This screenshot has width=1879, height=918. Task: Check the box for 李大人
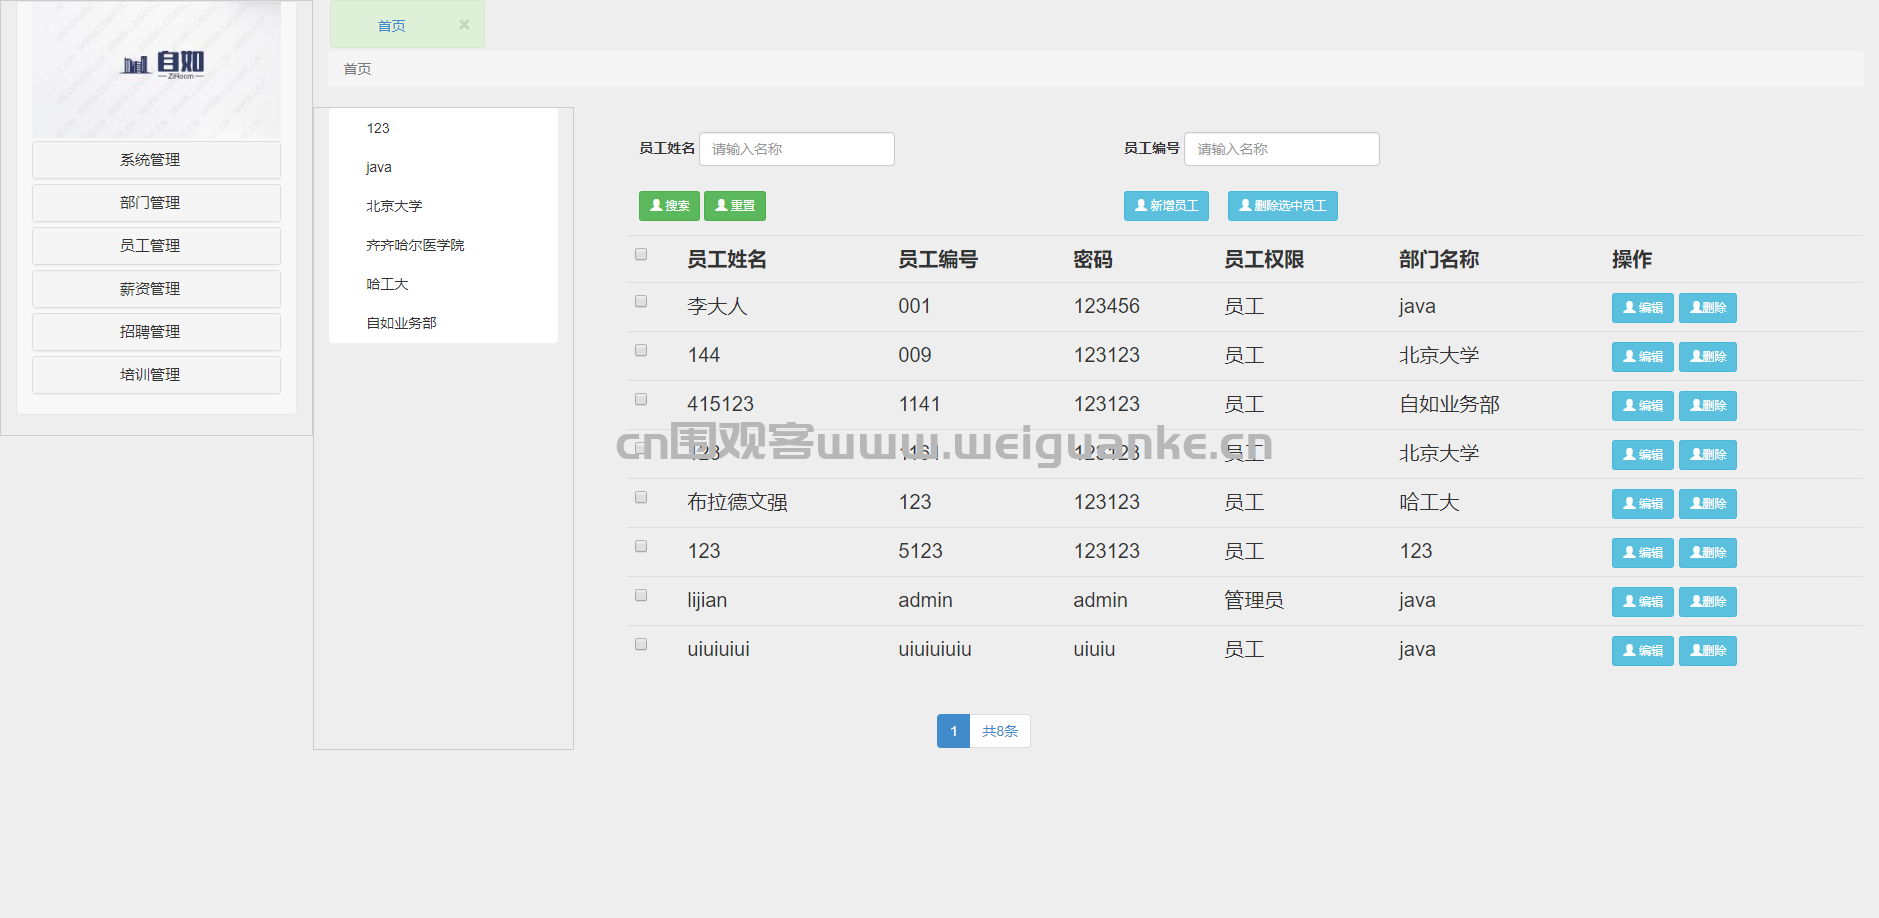point(641,301)
